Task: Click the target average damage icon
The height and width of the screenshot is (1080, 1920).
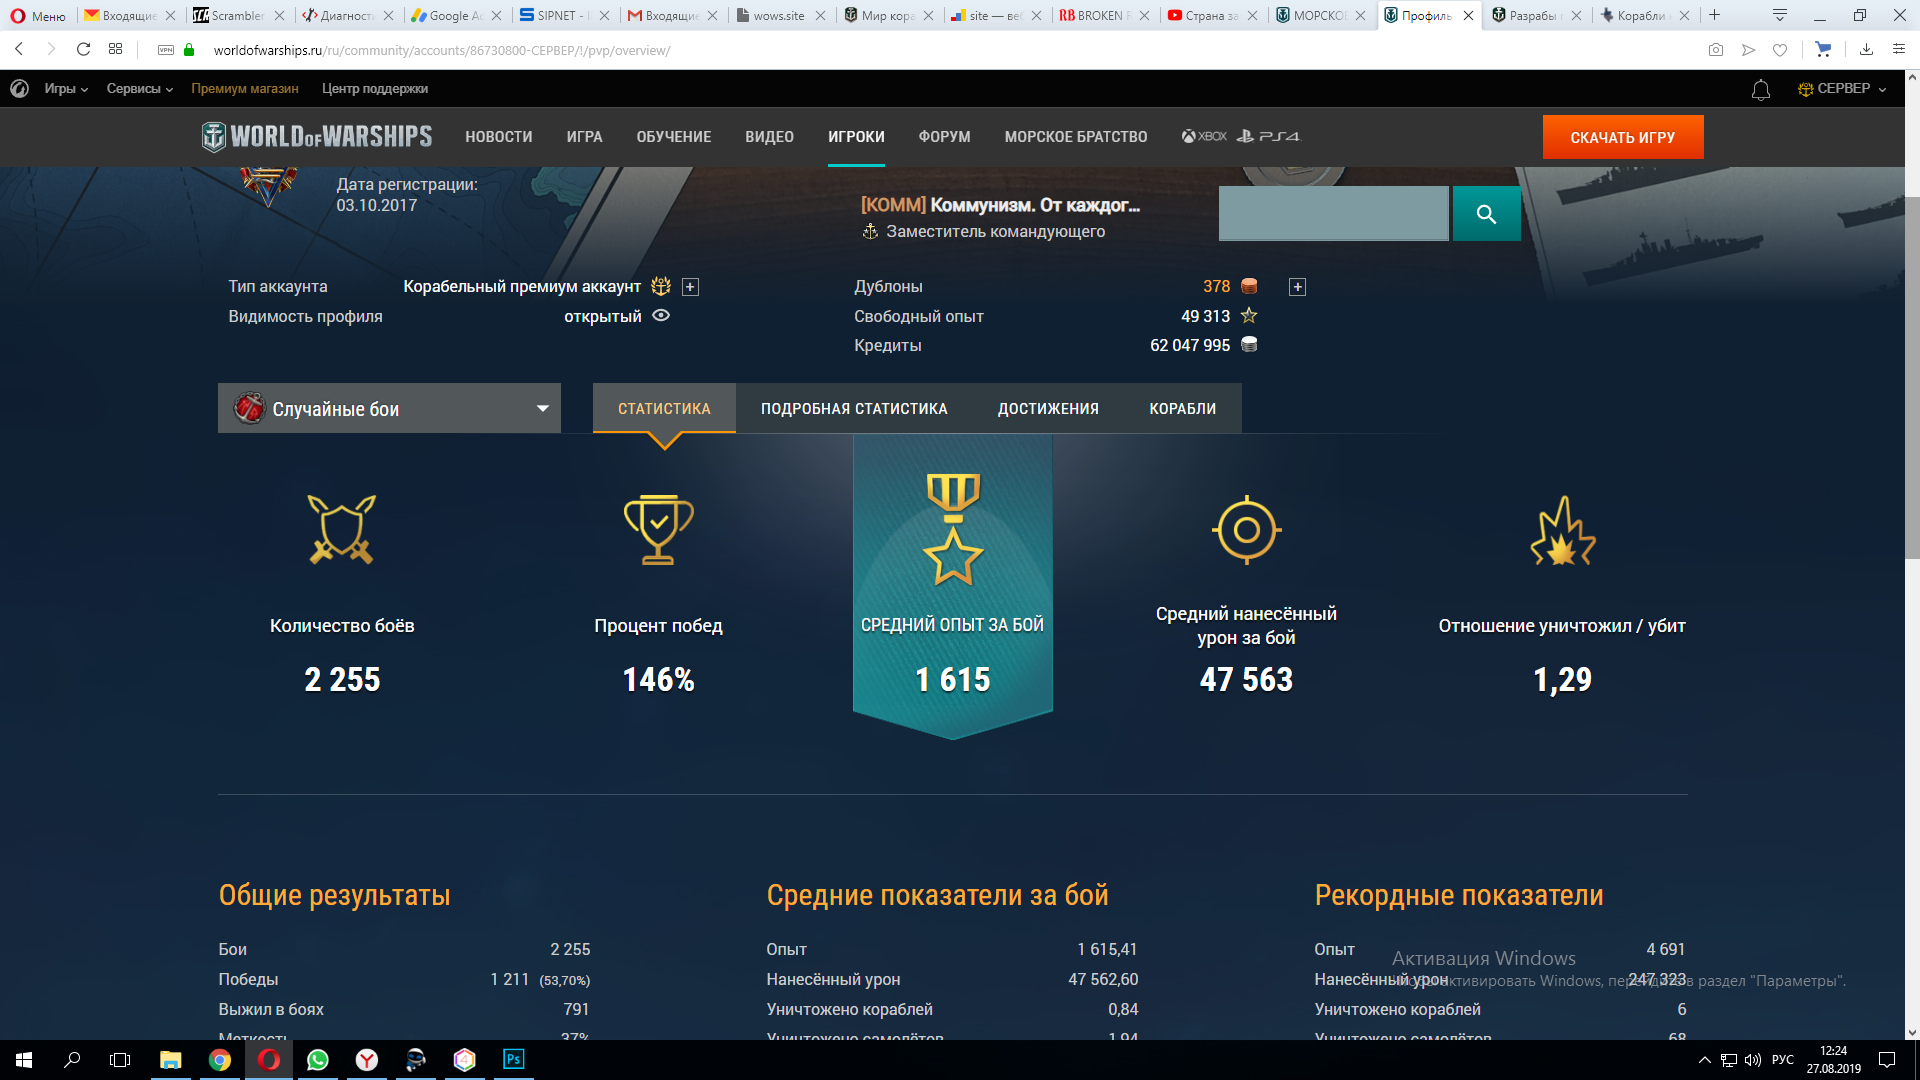Action: [x=1246, y=530]
